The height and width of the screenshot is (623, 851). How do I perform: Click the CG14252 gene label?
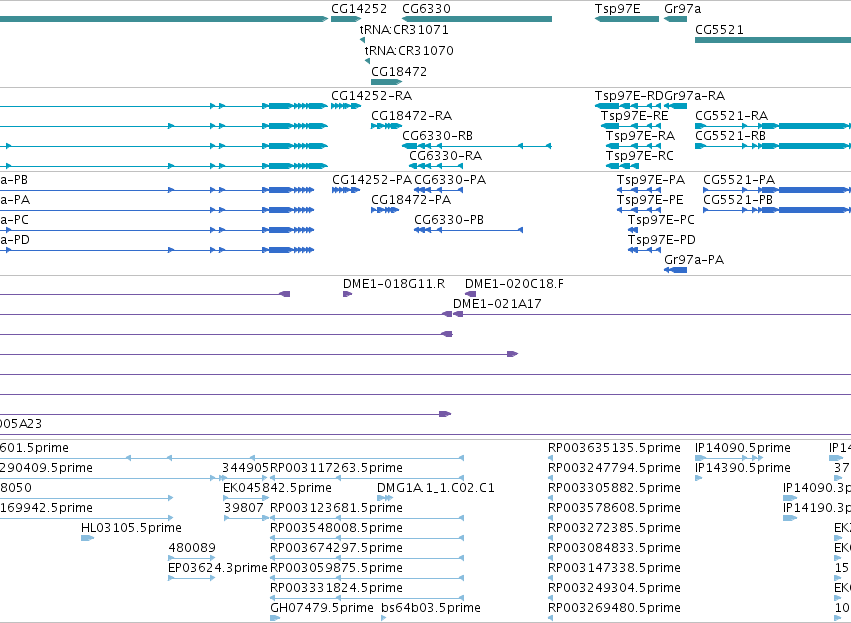coord(359,9)
